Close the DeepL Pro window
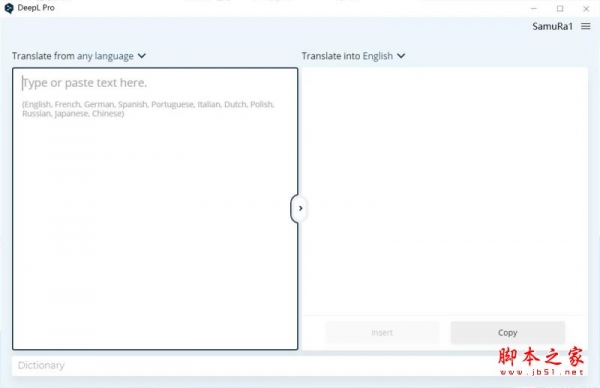600x388 pixels. pyautogui.click(x=586, y=8)
